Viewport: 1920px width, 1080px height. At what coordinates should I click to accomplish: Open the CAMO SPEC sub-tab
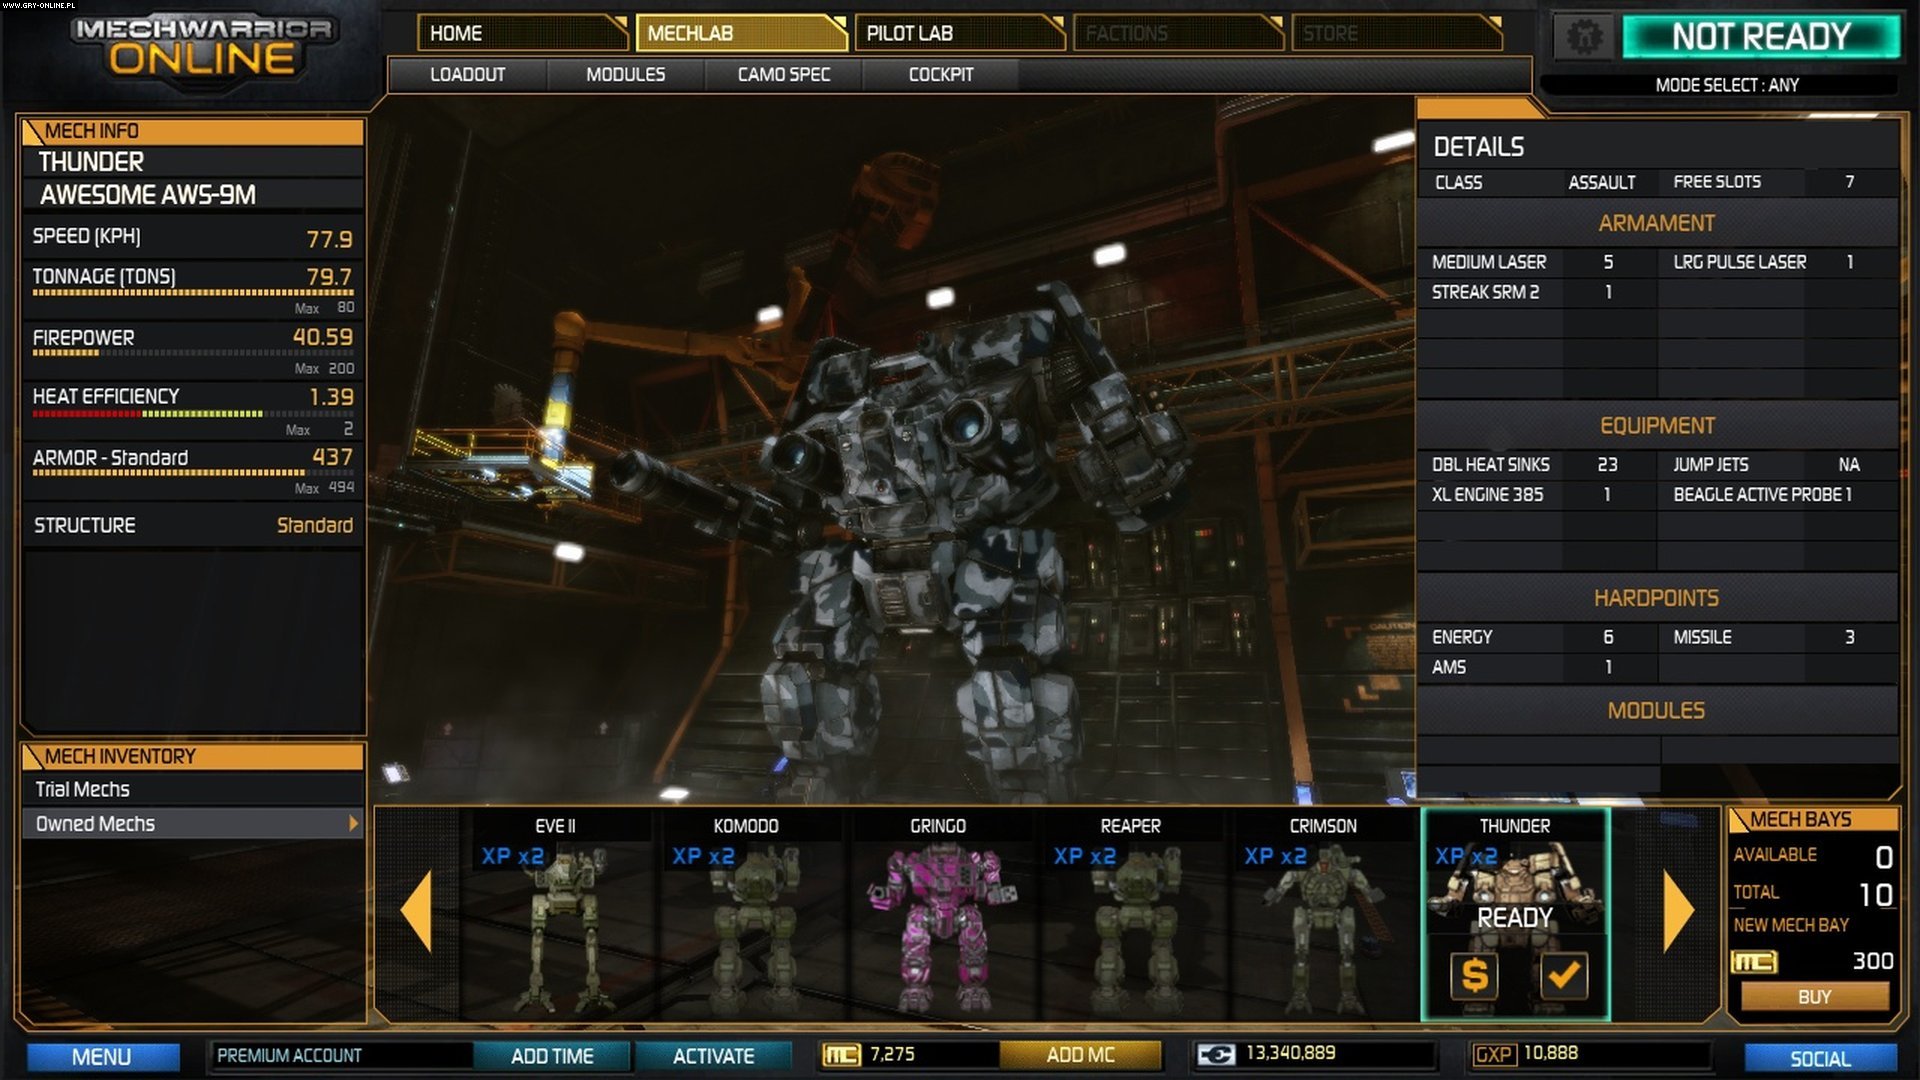(x=783, y=75)
